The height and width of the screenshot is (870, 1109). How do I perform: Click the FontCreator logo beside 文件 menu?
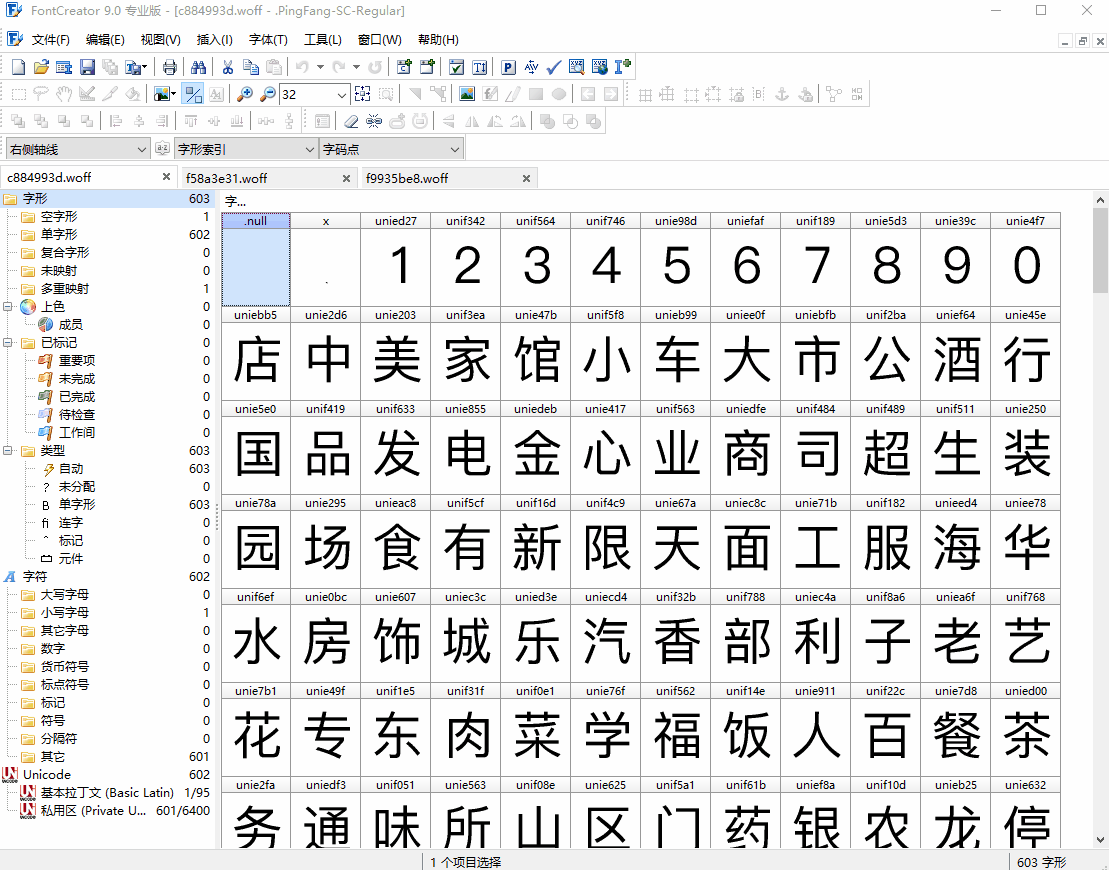point(14,39)
